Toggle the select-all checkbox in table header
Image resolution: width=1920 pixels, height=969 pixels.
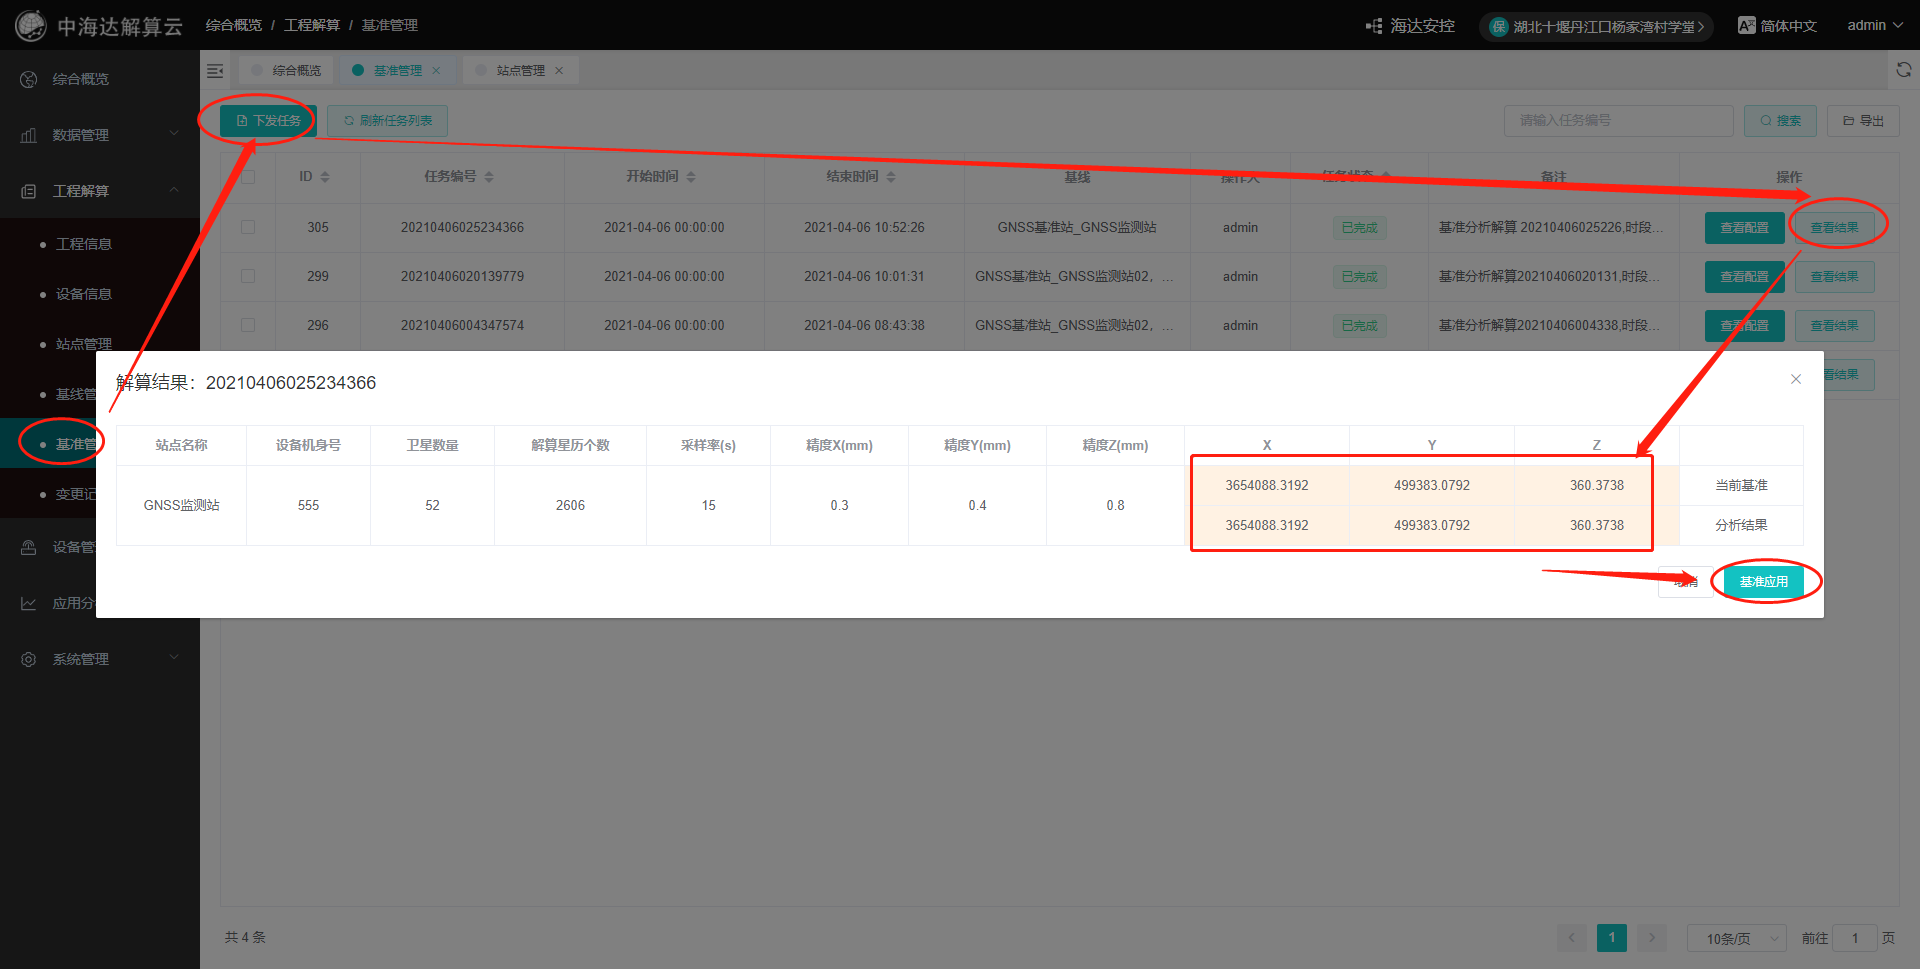point(248,177)
